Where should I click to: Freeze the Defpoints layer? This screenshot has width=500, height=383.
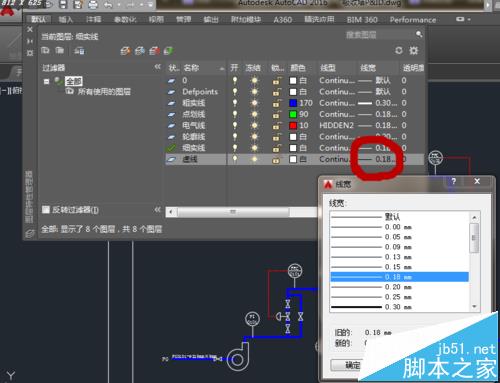254,92
